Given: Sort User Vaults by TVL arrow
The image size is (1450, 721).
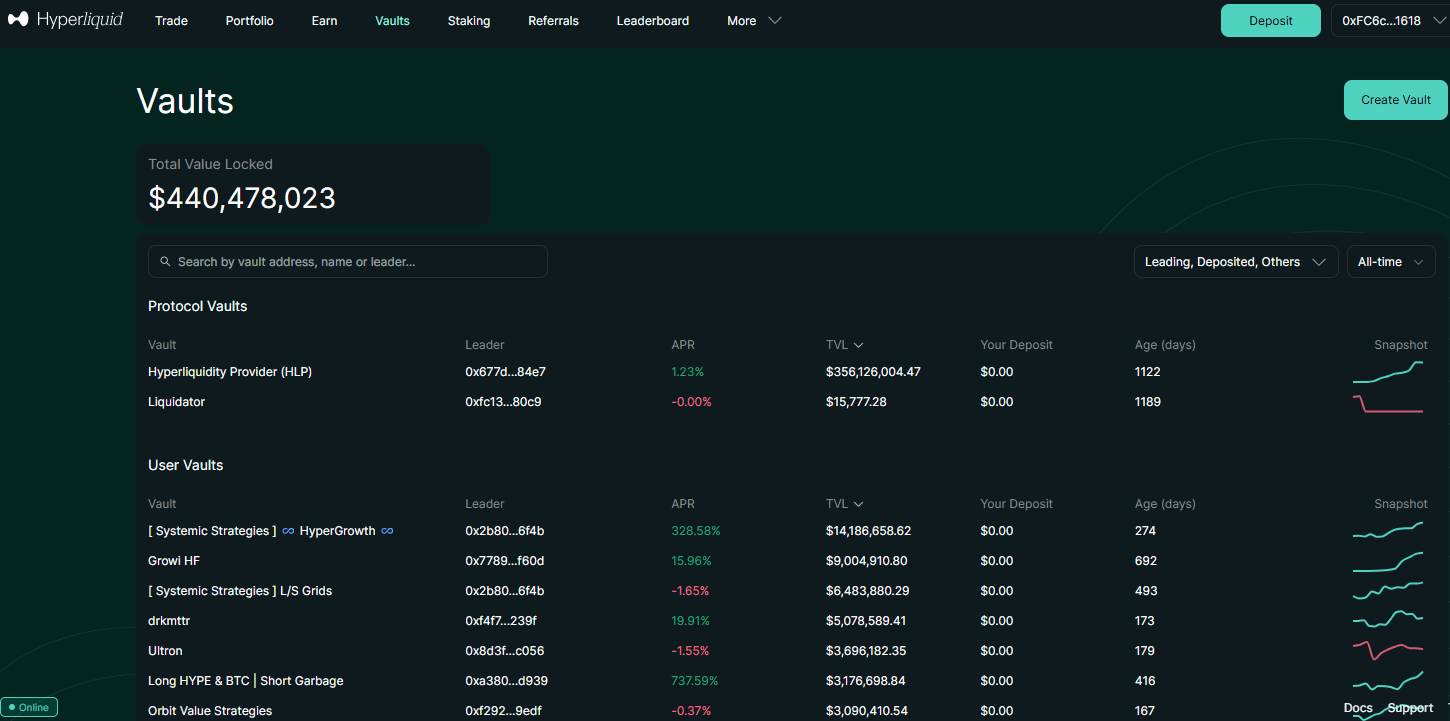Looking at the screenshot, I should tap(858, 504).
